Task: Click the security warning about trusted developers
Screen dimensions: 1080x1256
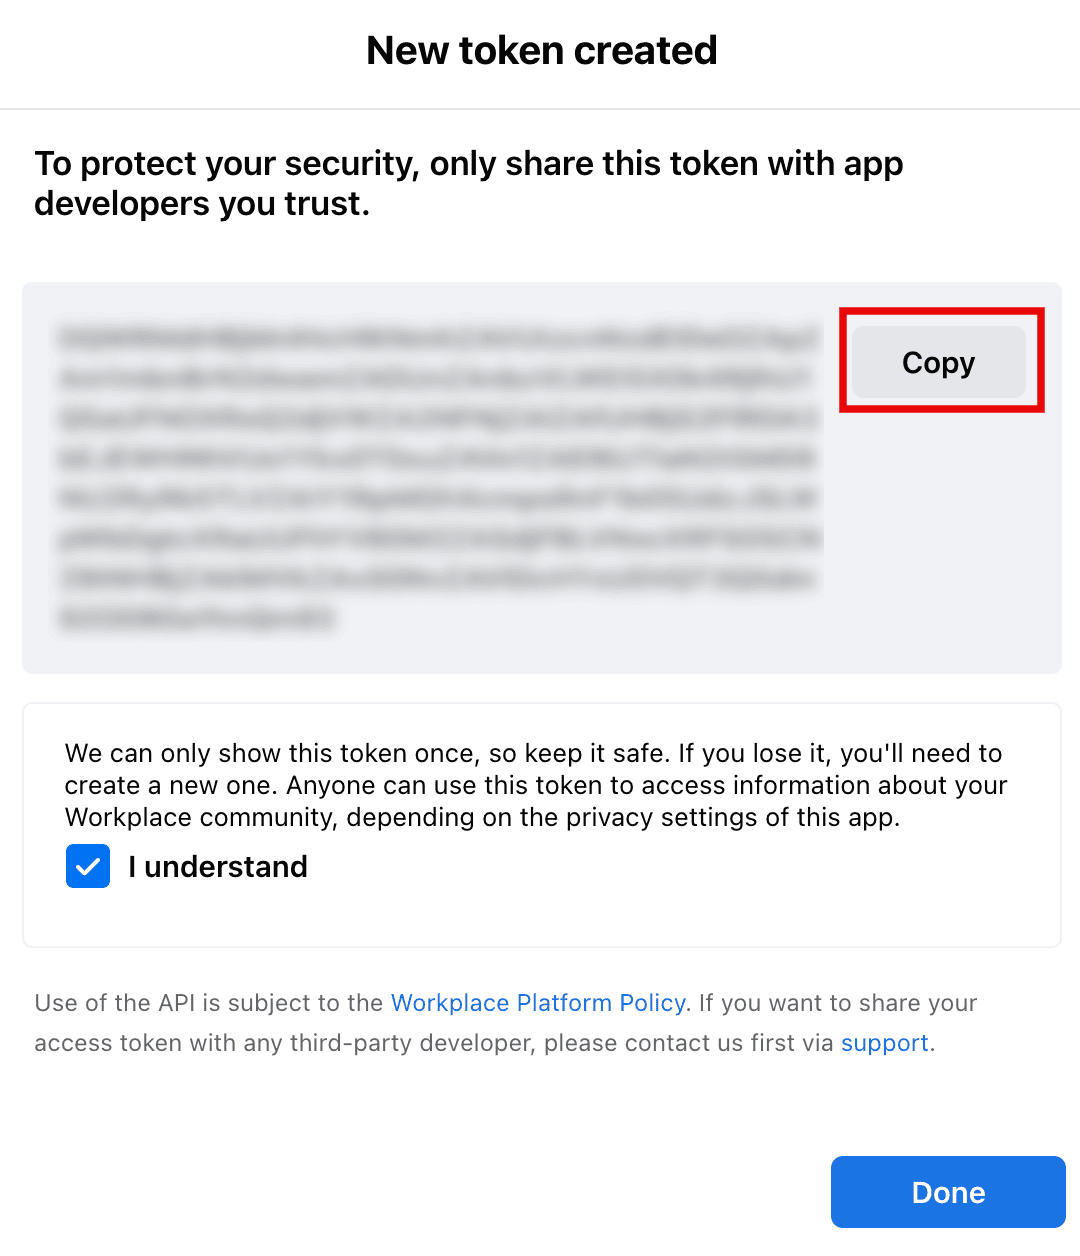Action: (x=468, y=164)
